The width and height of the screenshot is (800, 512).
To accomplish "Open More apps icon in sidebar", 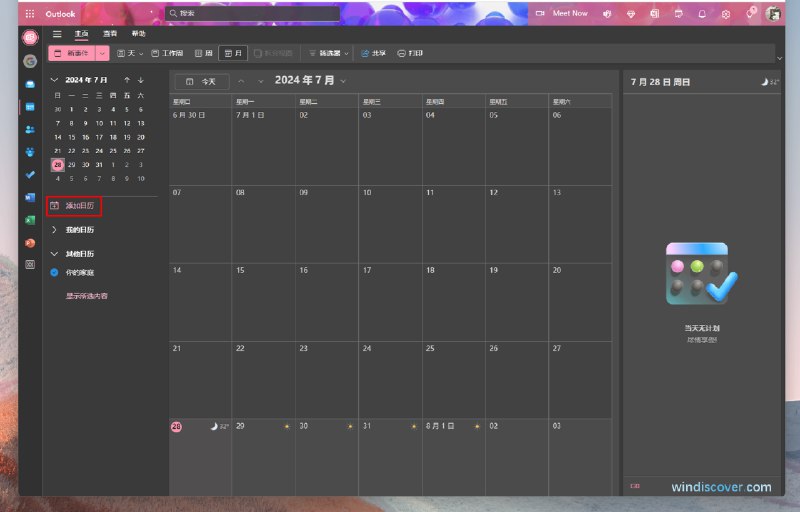I will [x=30, y=264].
